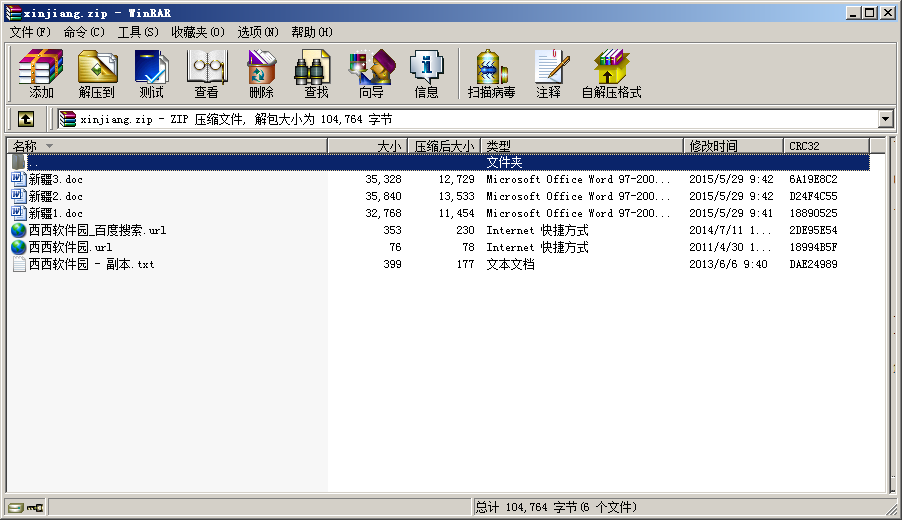Image resolution: width=902 pixels, height=520 pixels.
Task: Launch the 向导 (Wizard) tool
Action: click(371, 74)
